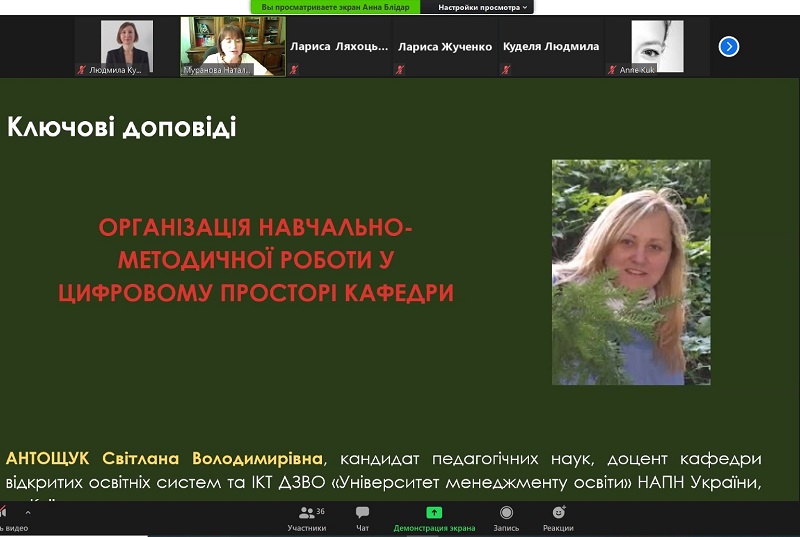Select the Anne Kuk participant thumbnail
This screenshot has width=800, height=537.
point(657,46)
